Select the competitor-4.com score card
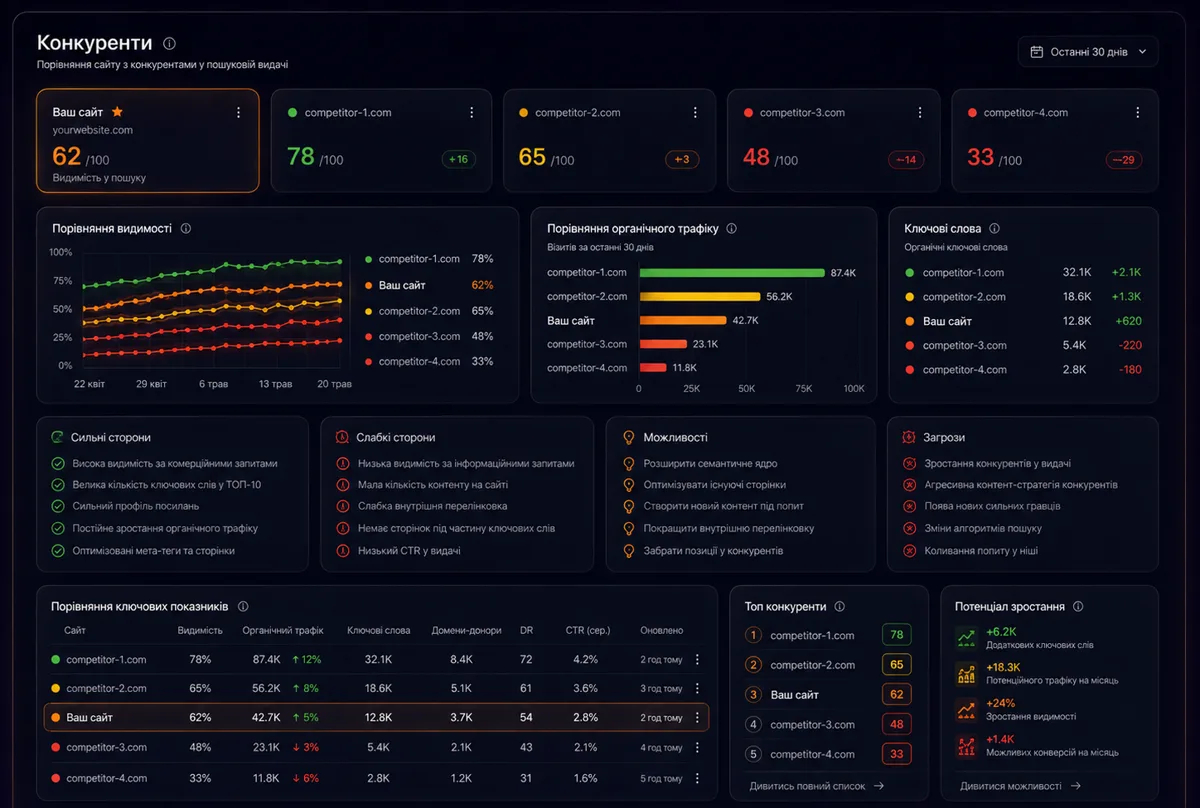The height and width of the screenshot is (808, 1200). 1055,140
